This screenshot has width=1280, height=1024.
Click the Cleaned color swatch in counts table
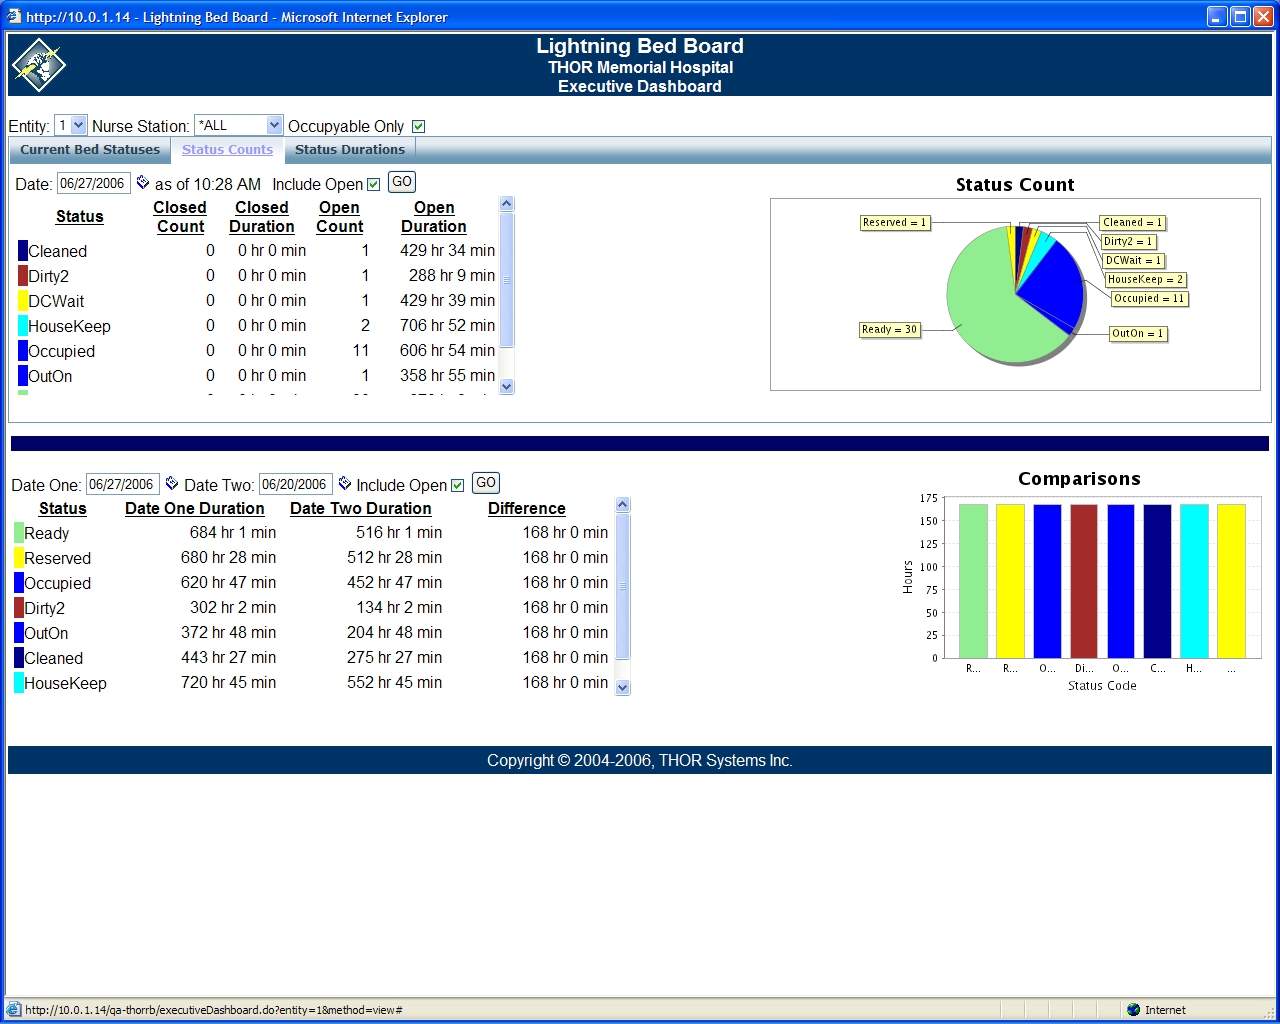click(23, 251)
